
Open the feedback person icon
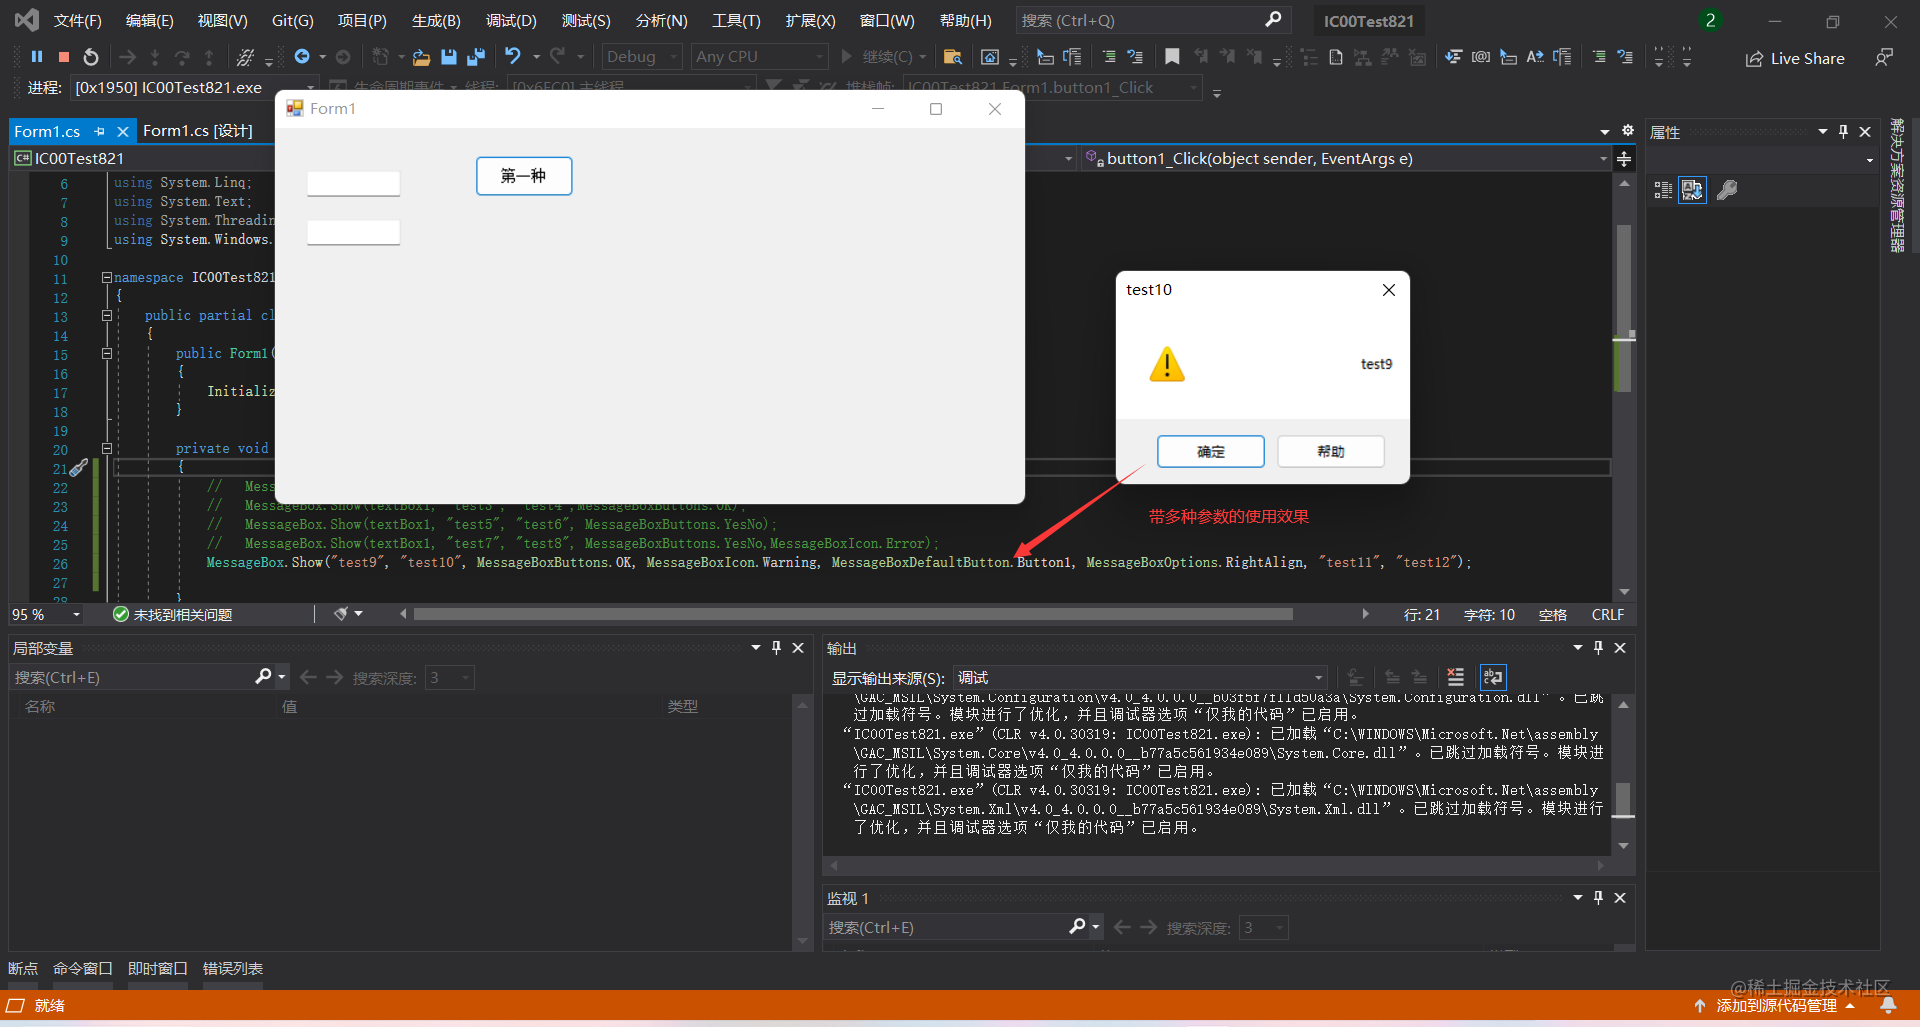coord(1884,58)
